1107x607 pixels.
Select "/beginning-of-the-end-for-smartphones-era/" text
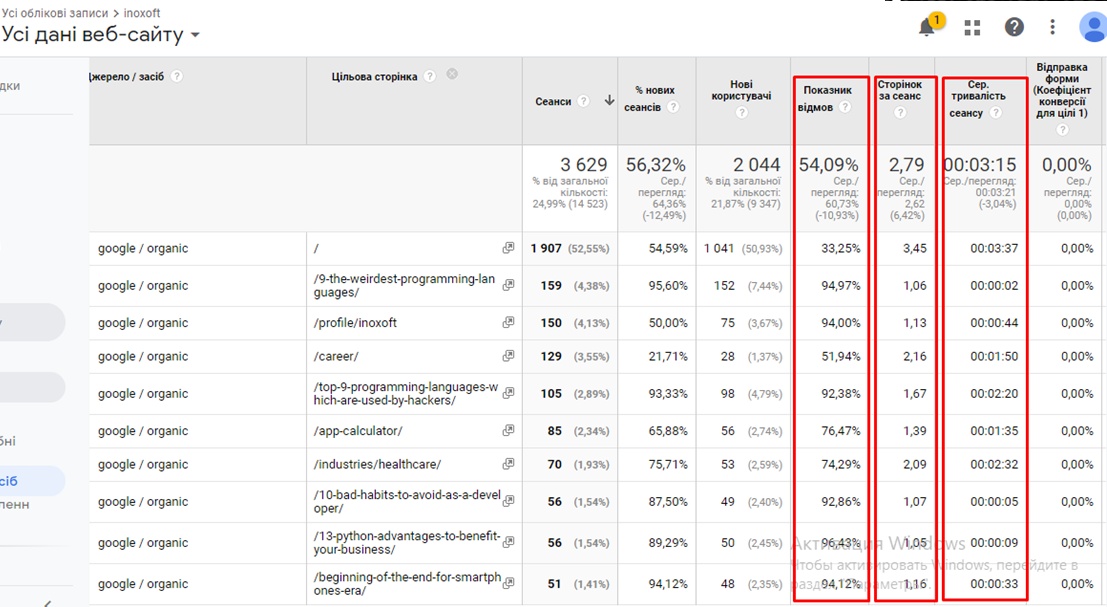tap(407, 584)
